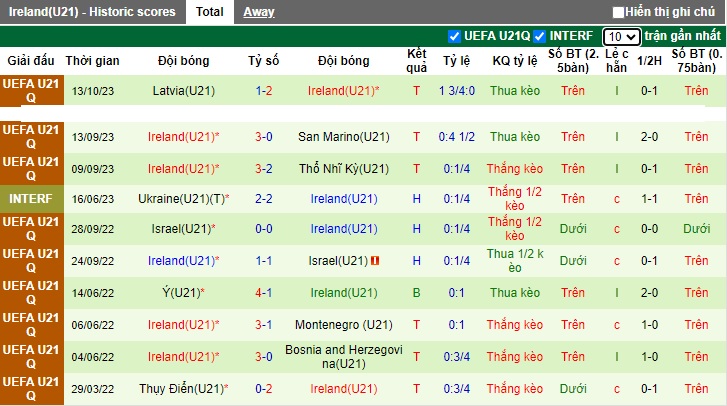Screen dimensions: 727x406
Task: Click score 0-0 of 28/09/22 match
Action: (264, 229)
